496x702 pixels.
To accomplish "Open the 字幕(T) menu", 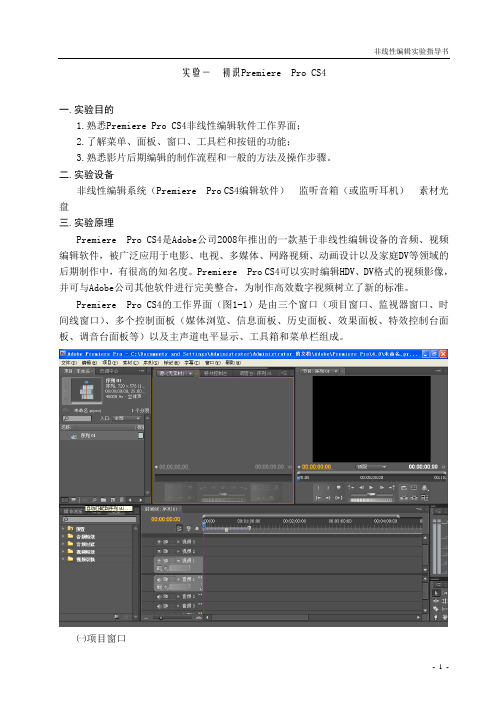I will coord(192,362).
